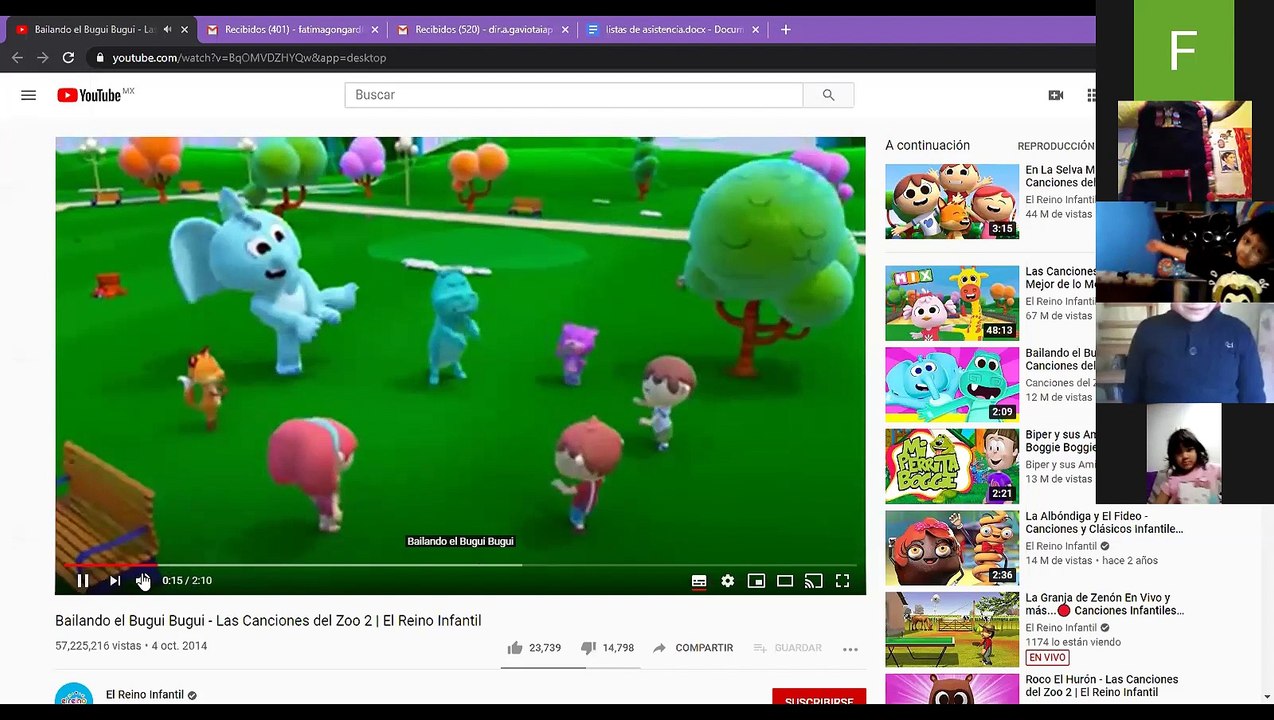Cast the video to a TV

(814, 581)
